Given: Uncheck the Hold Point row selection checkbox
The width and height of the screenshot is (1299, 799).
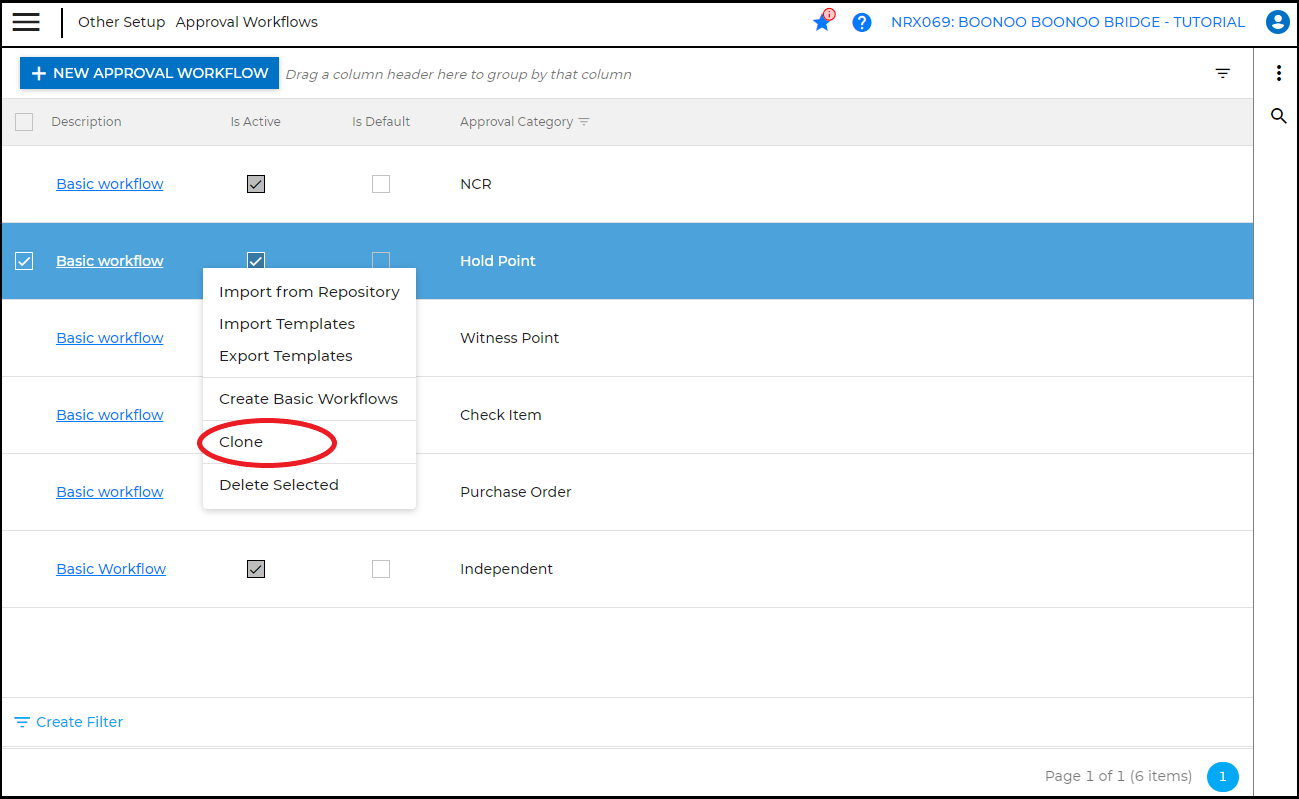Looking at the screenshot, I should coord(24,261).
